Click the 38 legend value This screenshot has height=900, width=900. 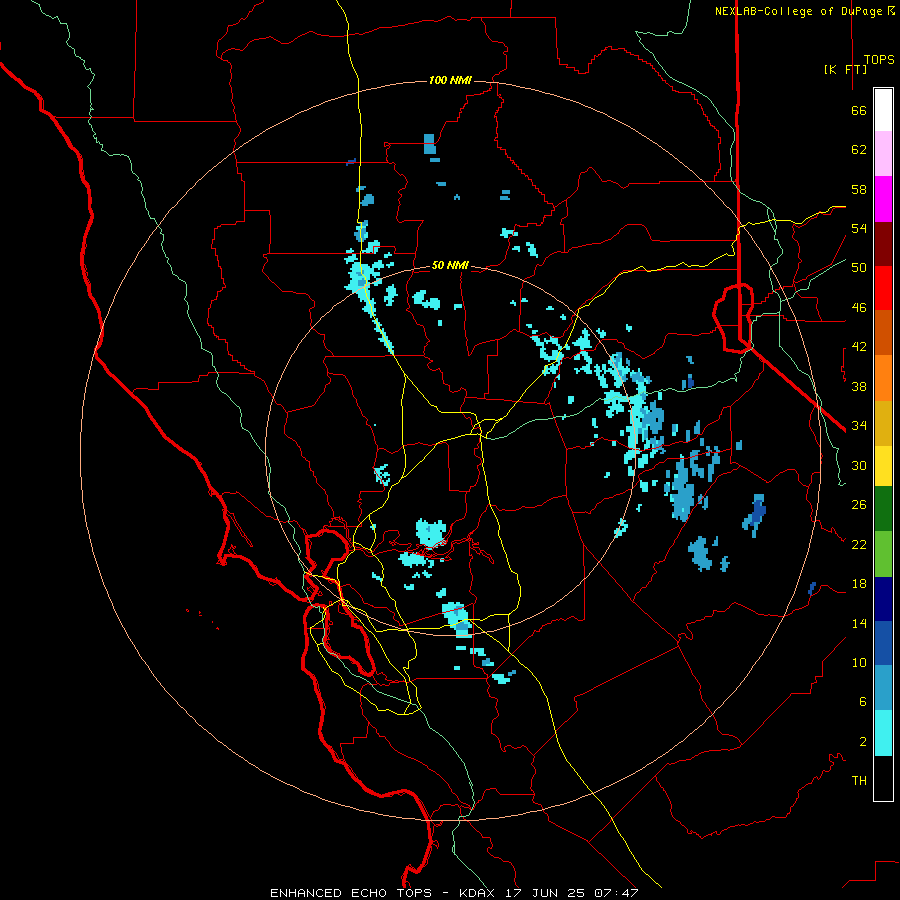(859, 386)
